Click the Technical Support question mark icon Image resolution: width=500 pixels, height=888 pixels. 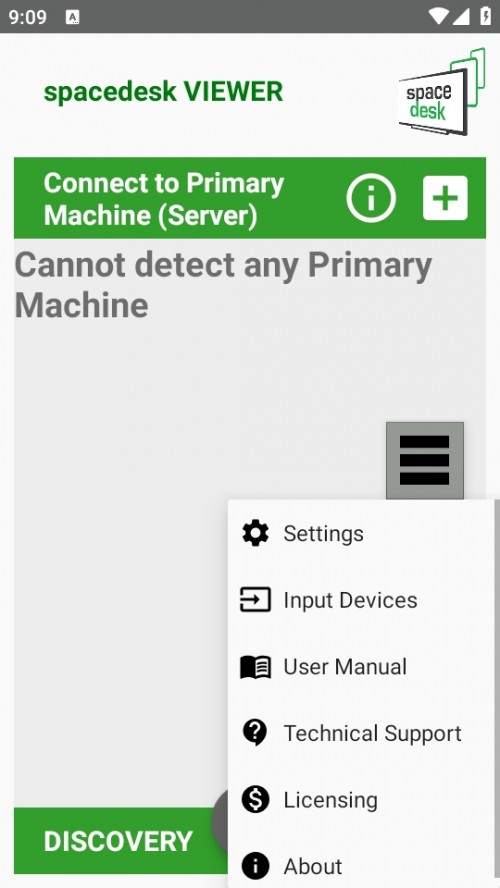click(x=255, y=733)
